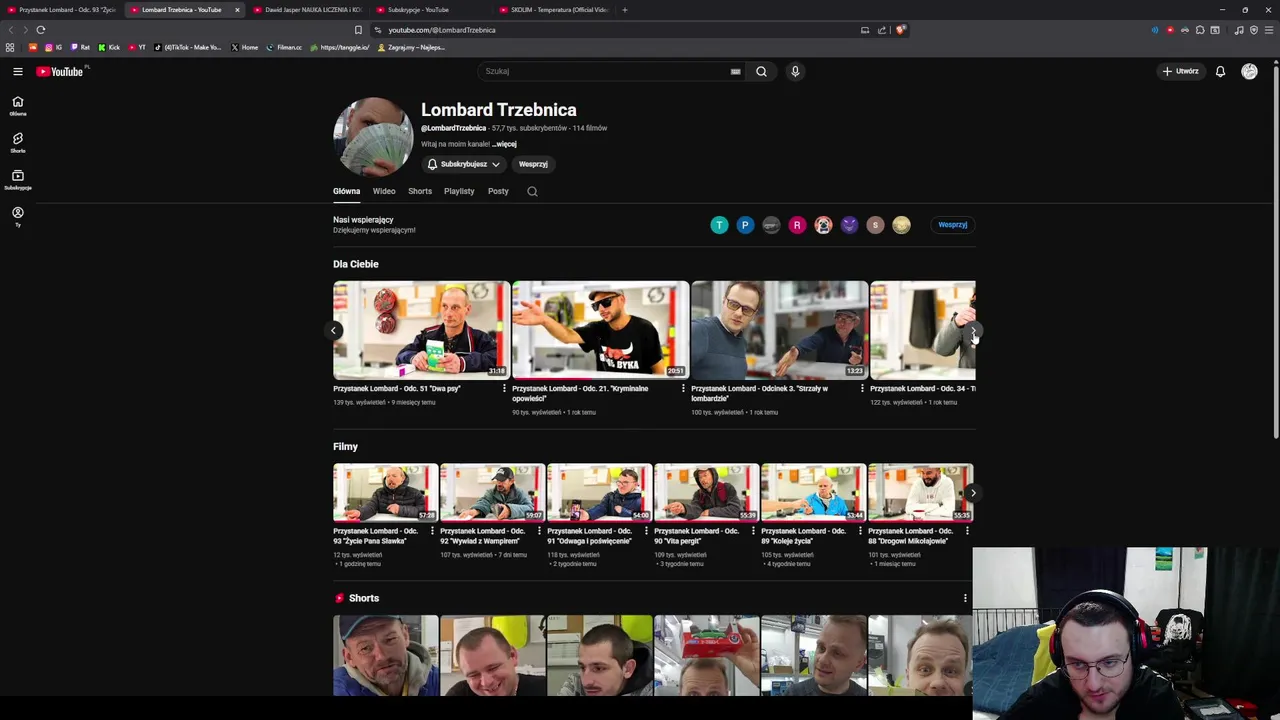Switch to the Shorts channel tab
The image size is (1280, 720).
pos(420,191)
